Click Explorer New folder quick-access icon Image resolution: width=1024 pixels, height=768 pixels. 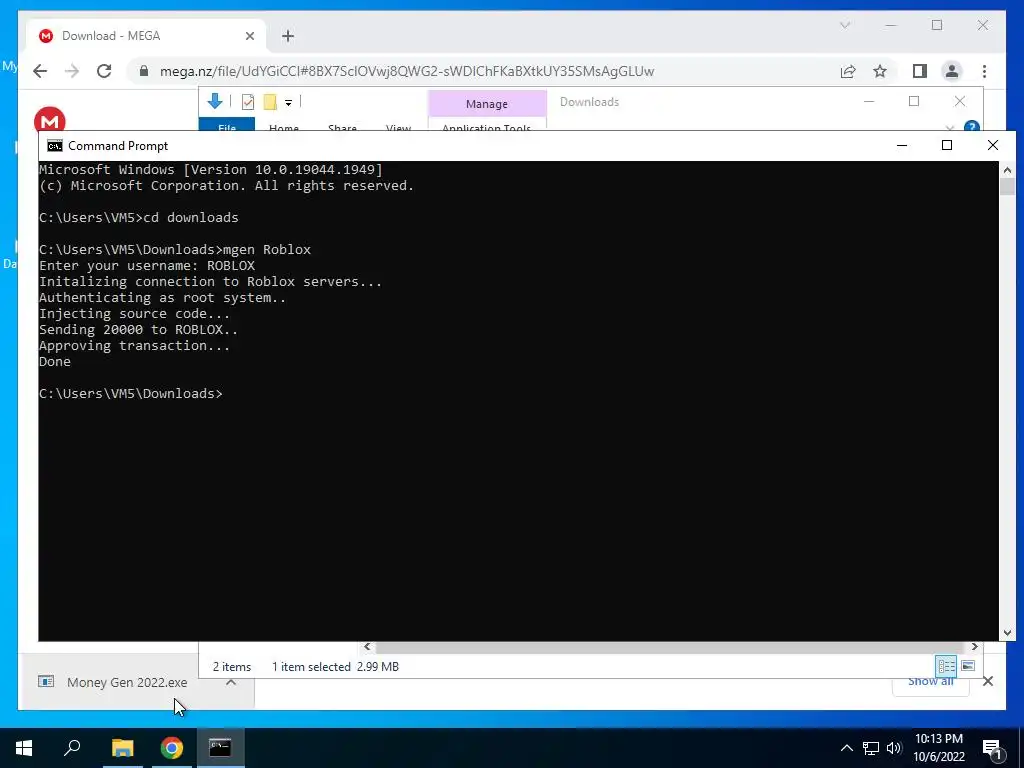pos(270,102)
